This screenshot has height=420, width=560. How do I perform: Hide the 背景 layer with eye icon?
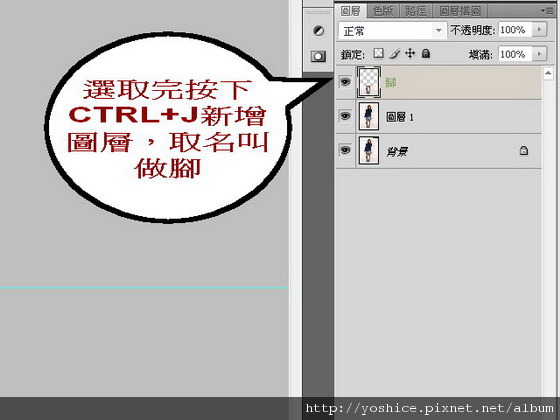(345, 150)
